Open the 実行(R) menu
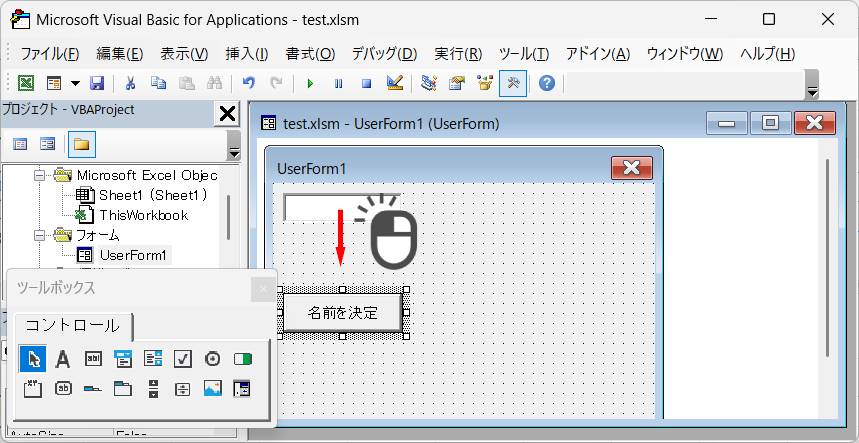The height and width of the screenshot is (443, 859). 458,54
